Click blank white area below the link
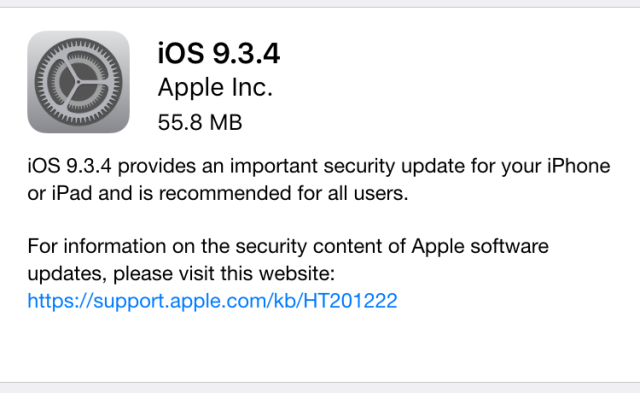This screenshot has height=393, width=640. point(320,347)
